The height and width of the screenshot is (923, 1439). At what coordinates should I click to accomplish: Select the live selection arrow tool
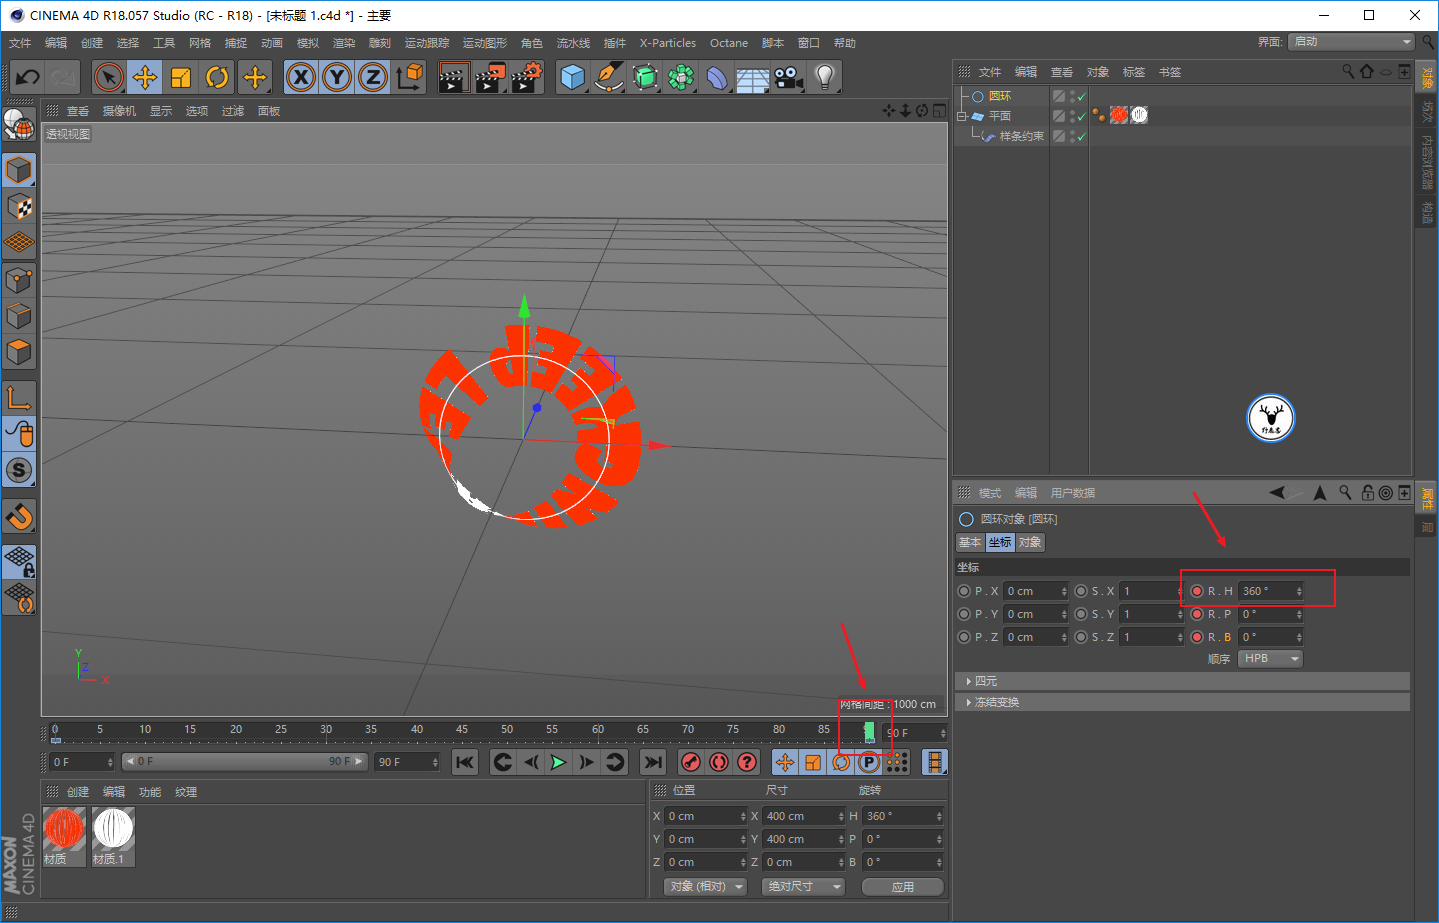click(x=109, y=77)
